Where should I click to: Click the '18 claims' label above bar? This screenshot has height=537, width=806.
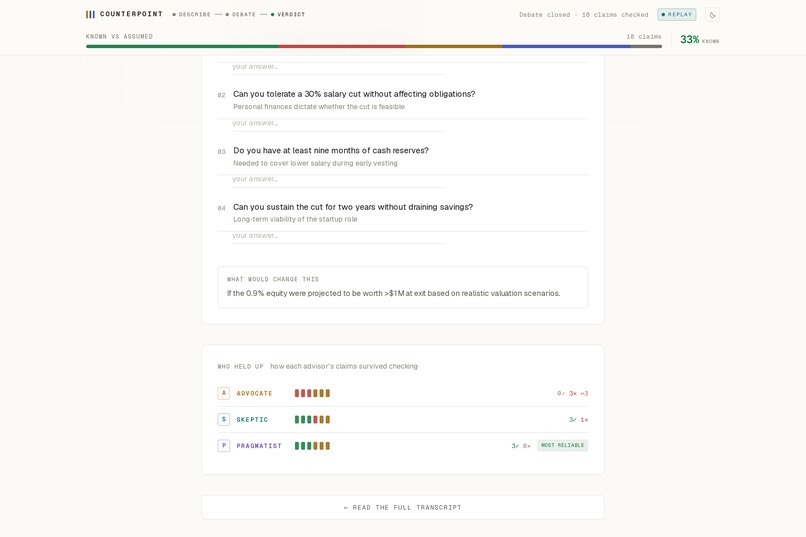(x=644, y=36)
